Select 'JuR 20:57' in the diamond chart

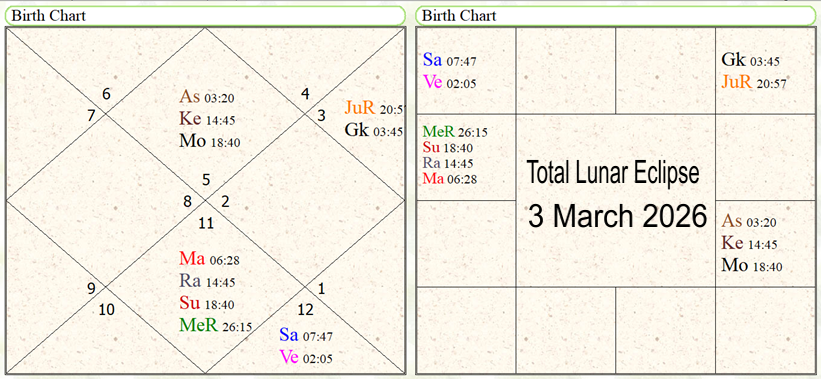tap(374, 108)
